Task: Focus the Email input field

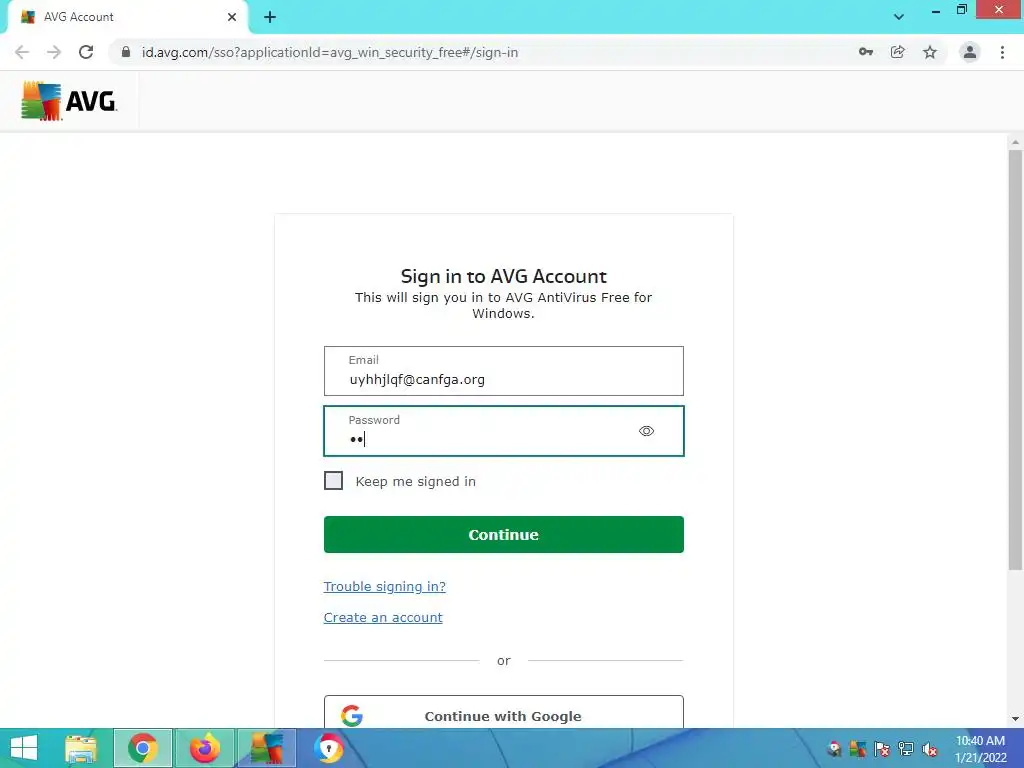Action: coord(504,371)
